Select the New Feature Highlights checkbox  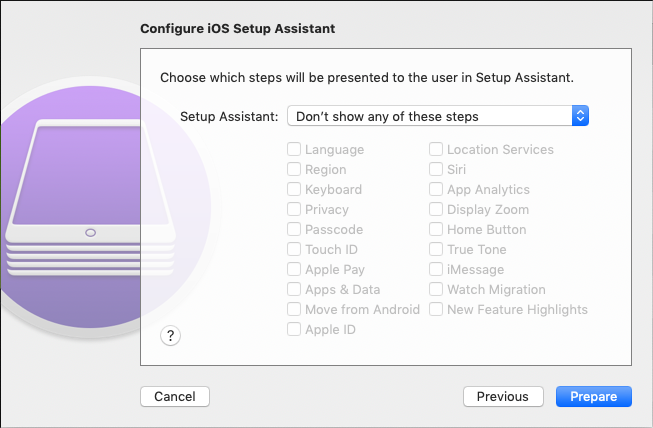[x=437, y=310]
